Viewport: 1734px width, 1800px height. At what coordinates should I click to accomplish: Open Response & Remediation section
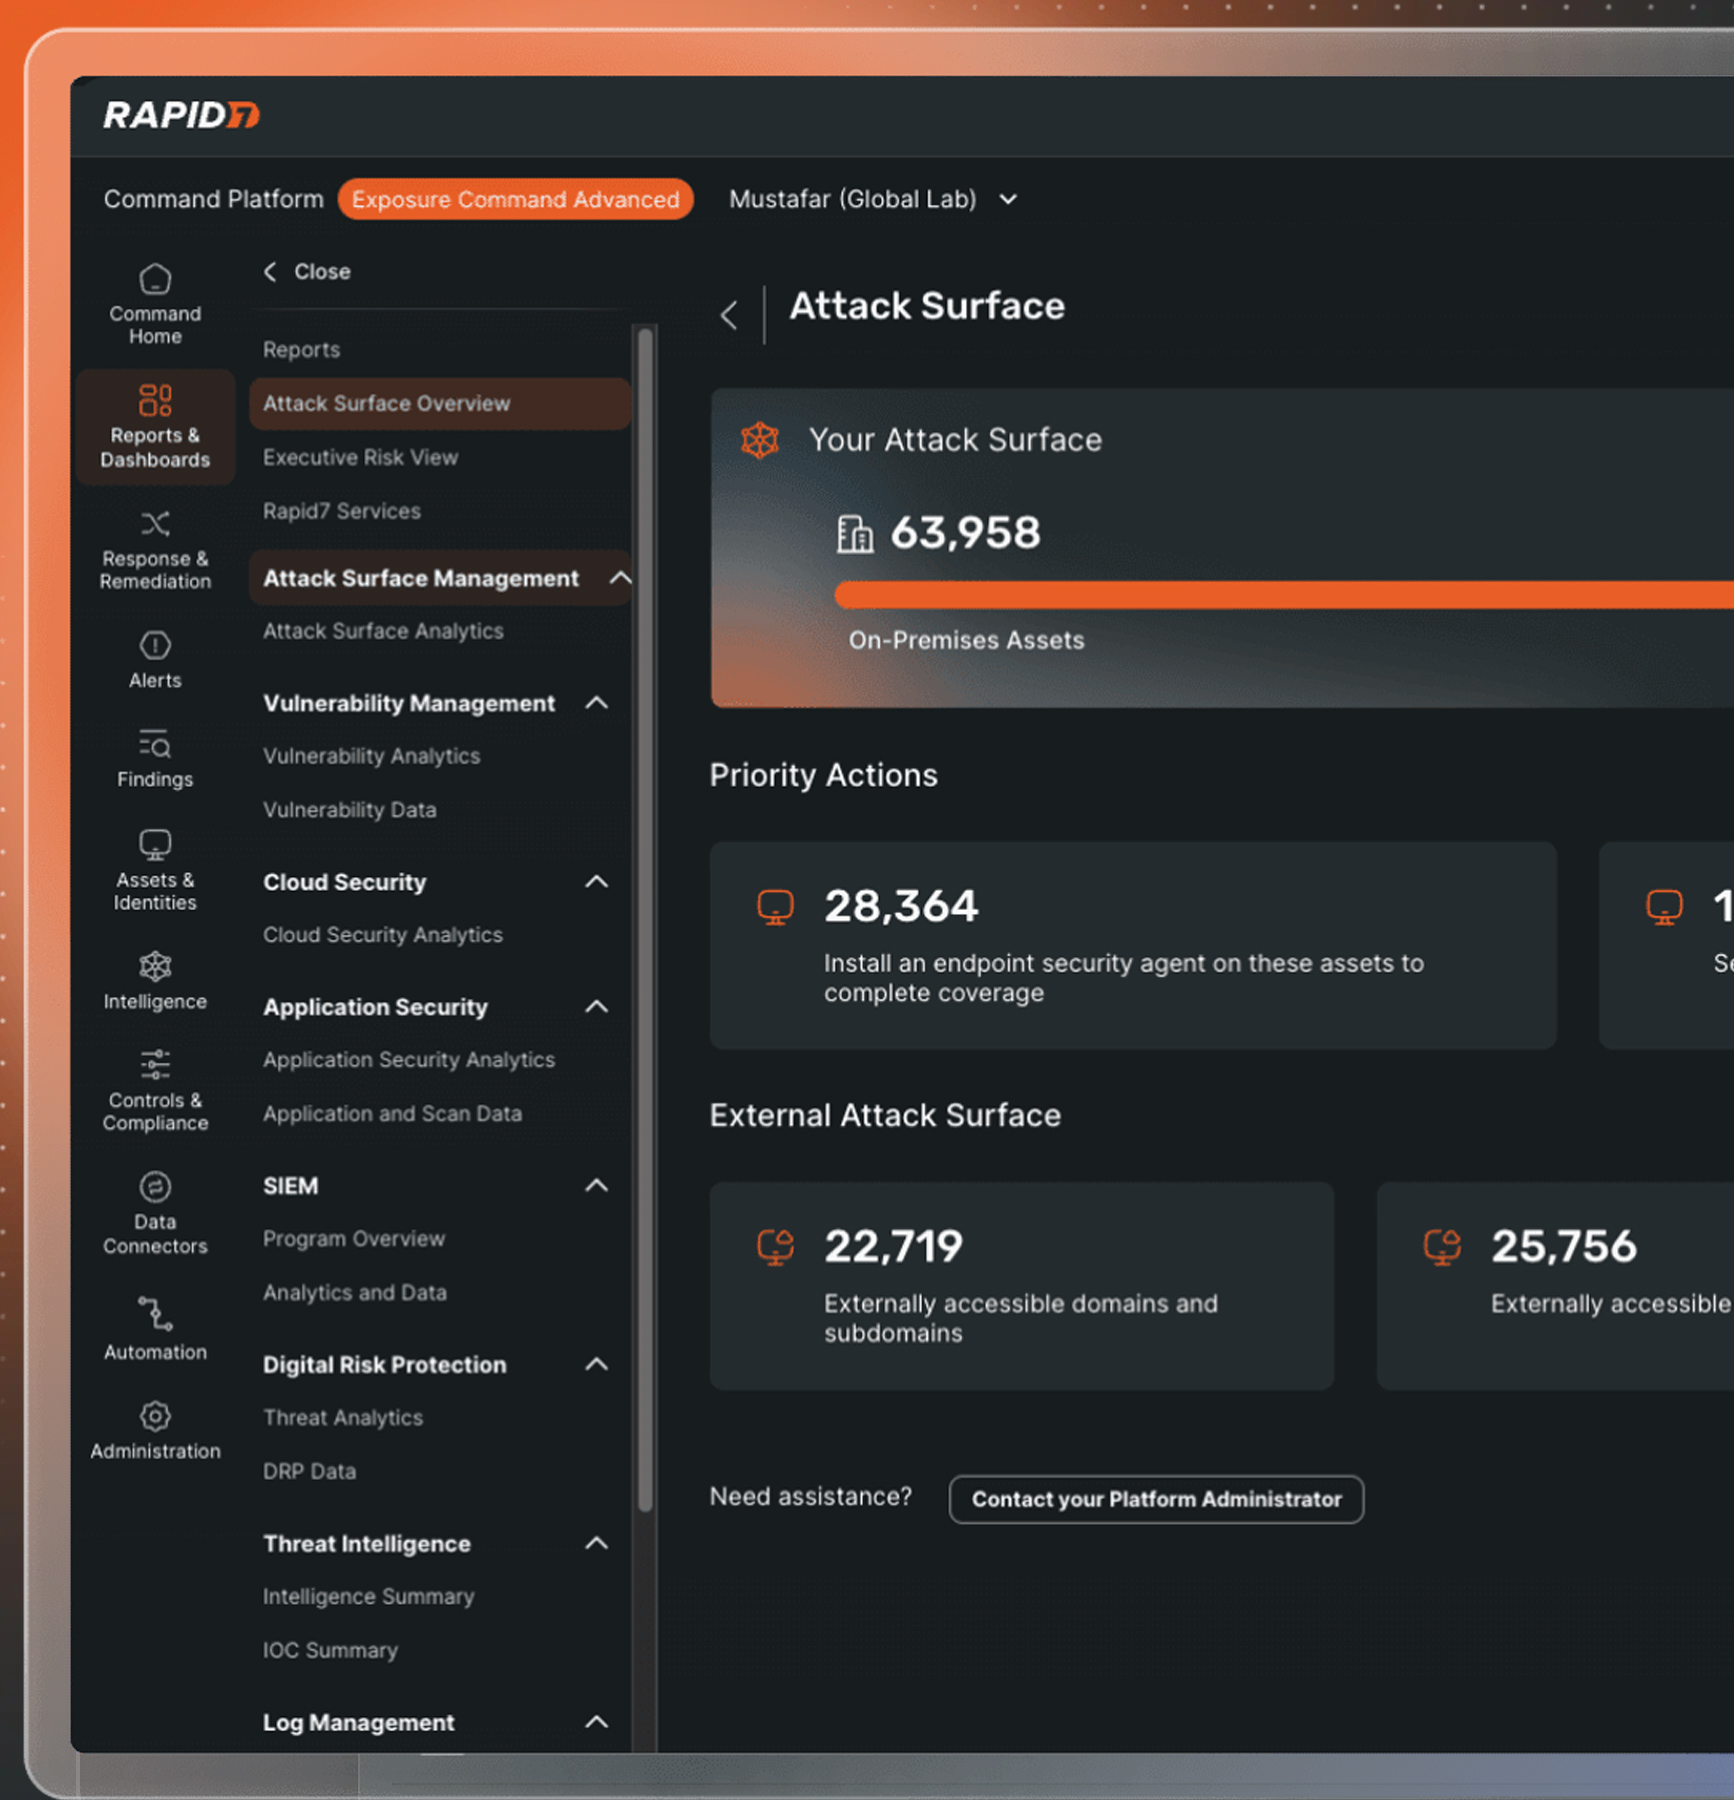click(x=155, y=550)
